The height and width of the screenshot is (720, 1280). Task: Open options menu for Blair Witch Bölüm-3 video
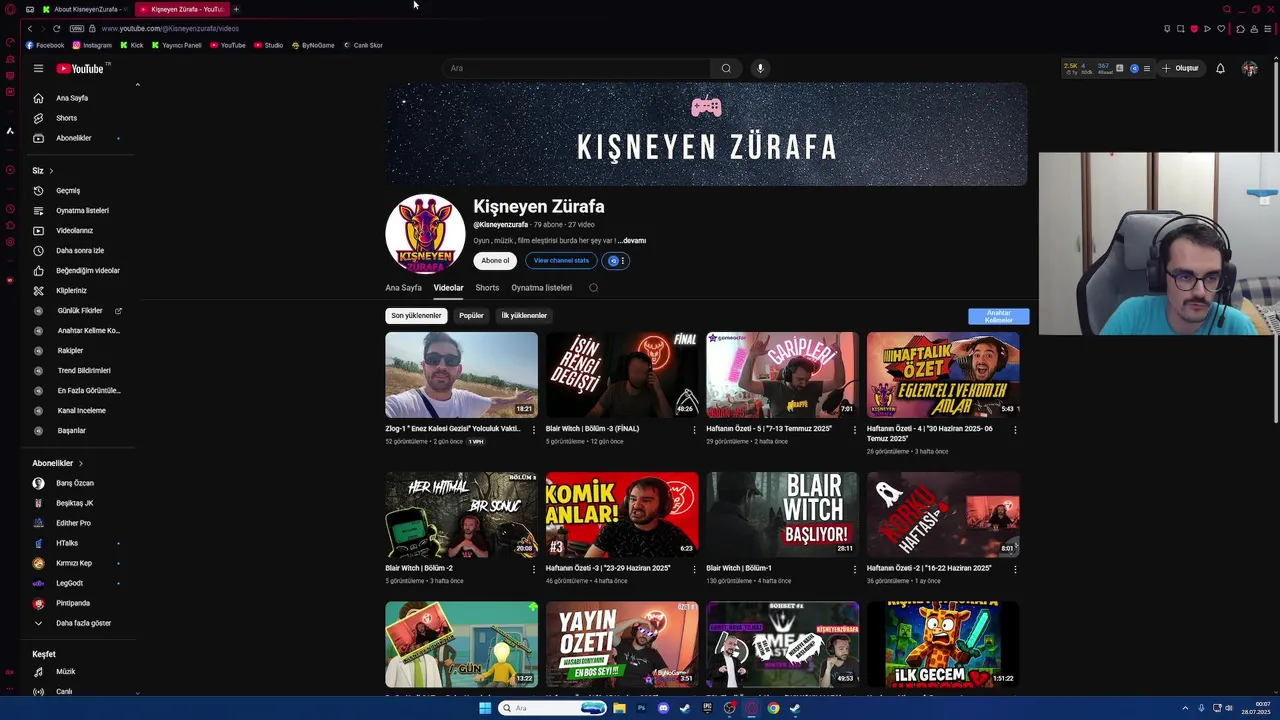pos(694,430)
